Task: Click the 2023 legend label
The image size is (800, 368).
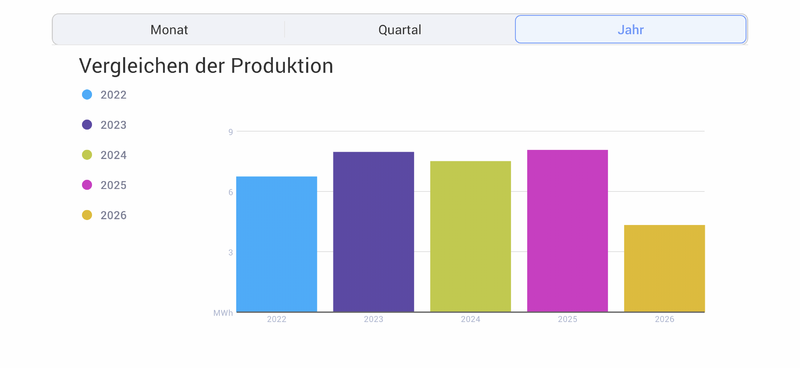Action: [113, 125]
